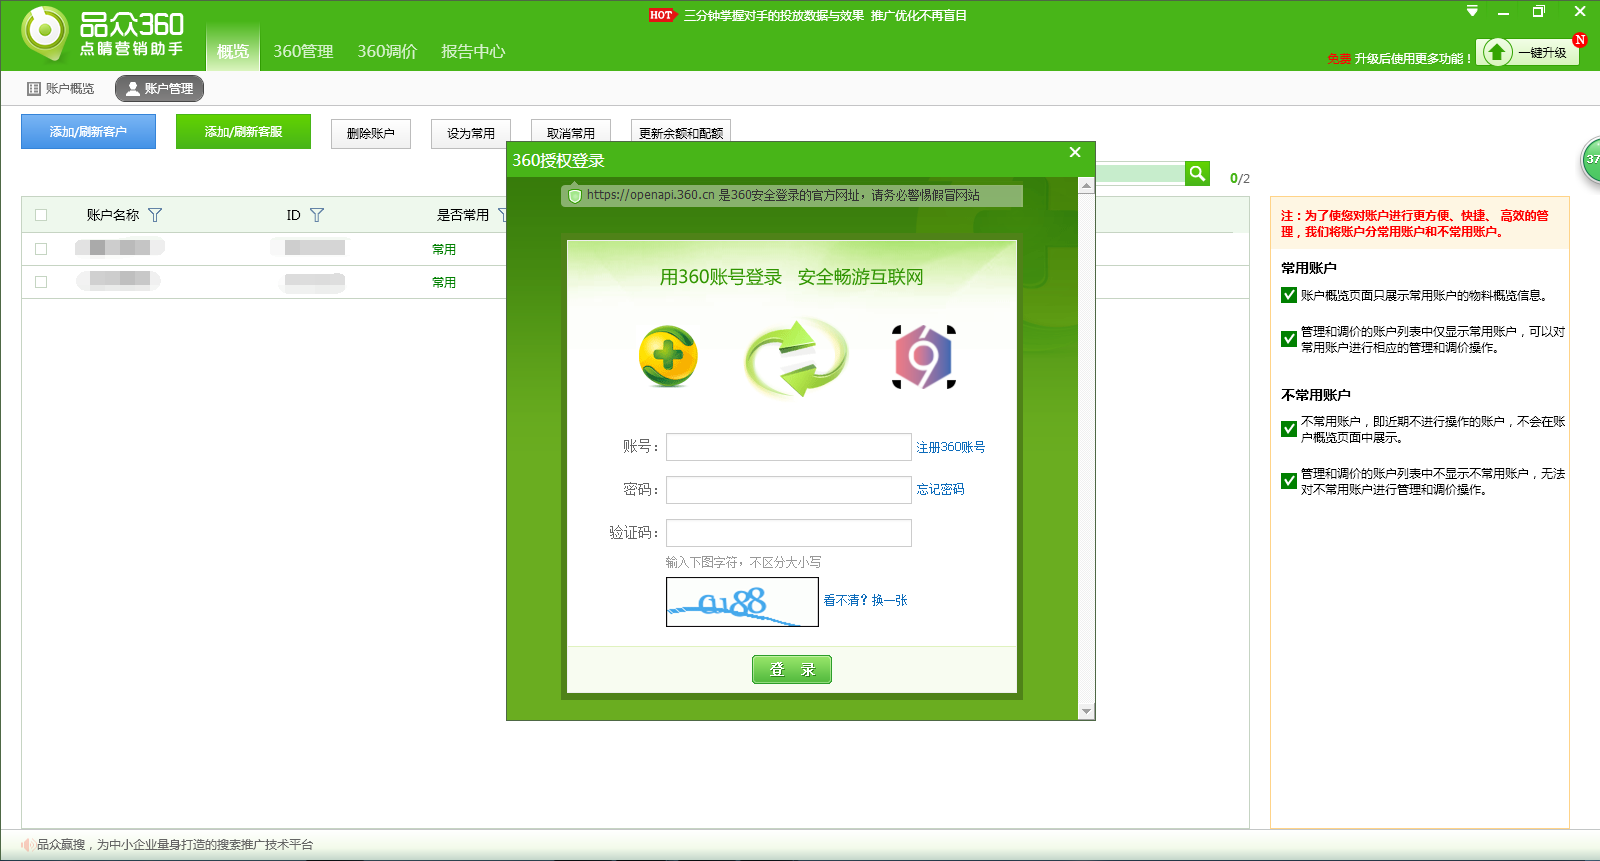Click the security shield icon beside URL

click(575, 196)
